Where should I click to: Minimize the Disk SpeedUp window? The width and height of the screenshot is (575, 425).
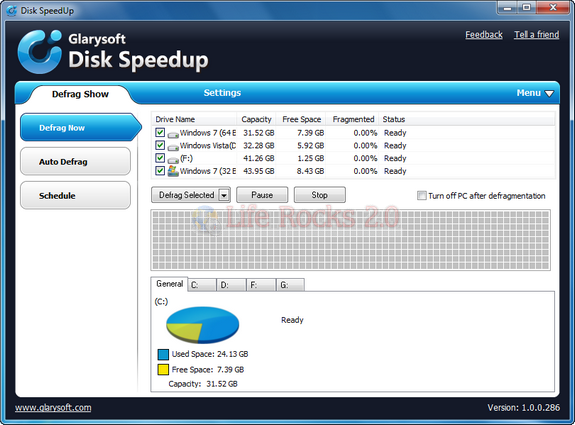click(x=508, y=8)
